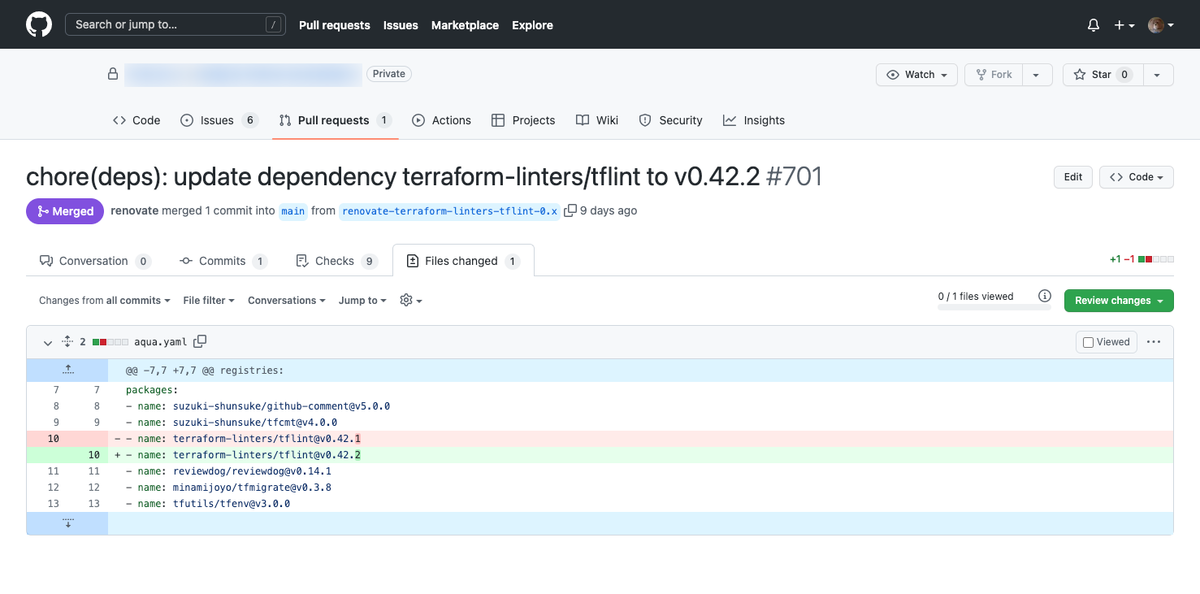The image size is (1200, 594).
Task: Click the removed line tflint@v0.42.1
Action: click(x=640, y=439)
